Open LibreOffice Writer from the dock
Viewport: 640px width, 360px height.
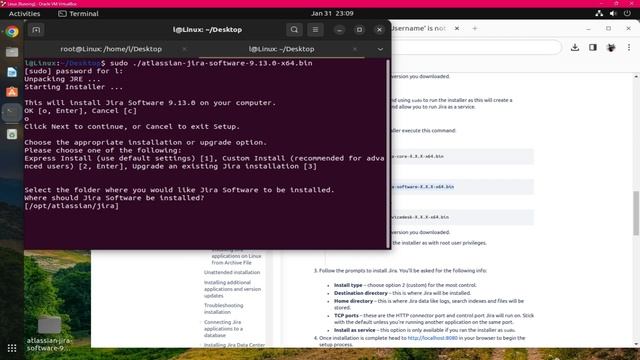pyautogui.click(x=12, y=72)
